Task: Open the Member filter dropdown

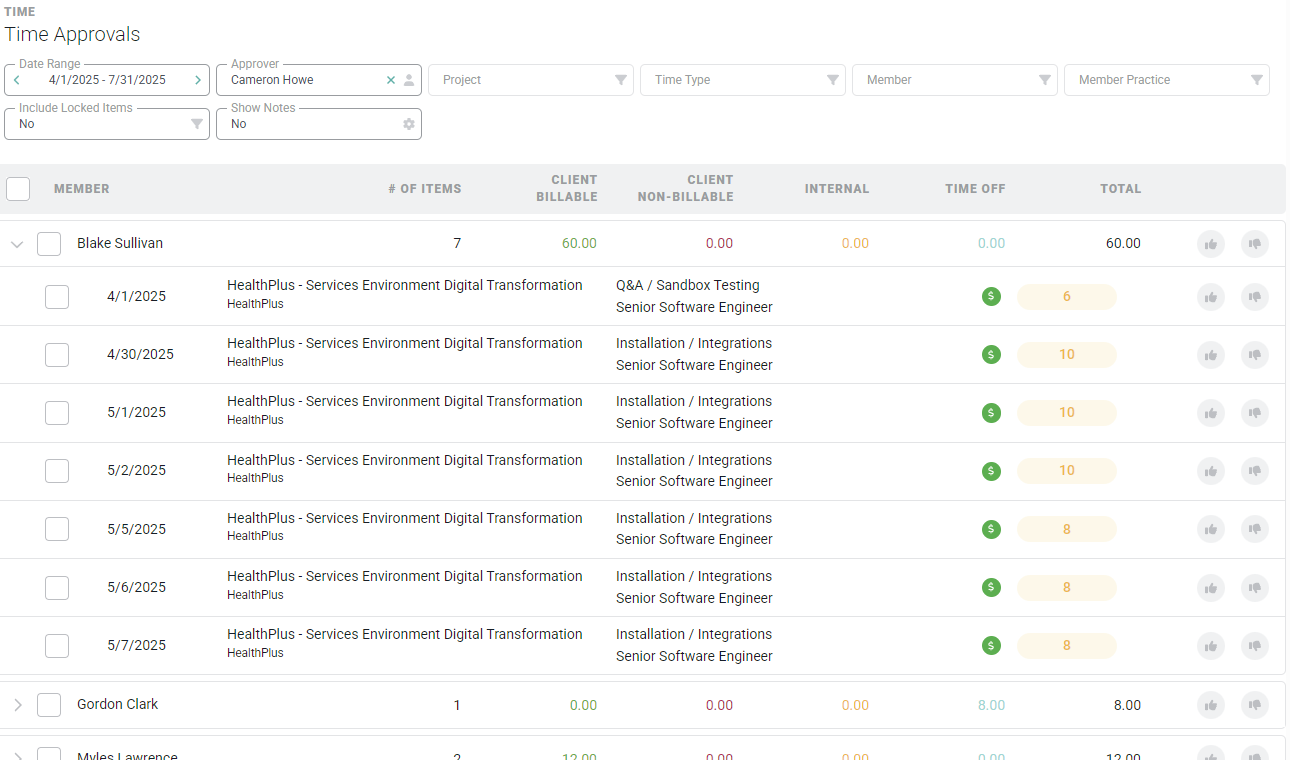Action: click(x=955, y=80)
